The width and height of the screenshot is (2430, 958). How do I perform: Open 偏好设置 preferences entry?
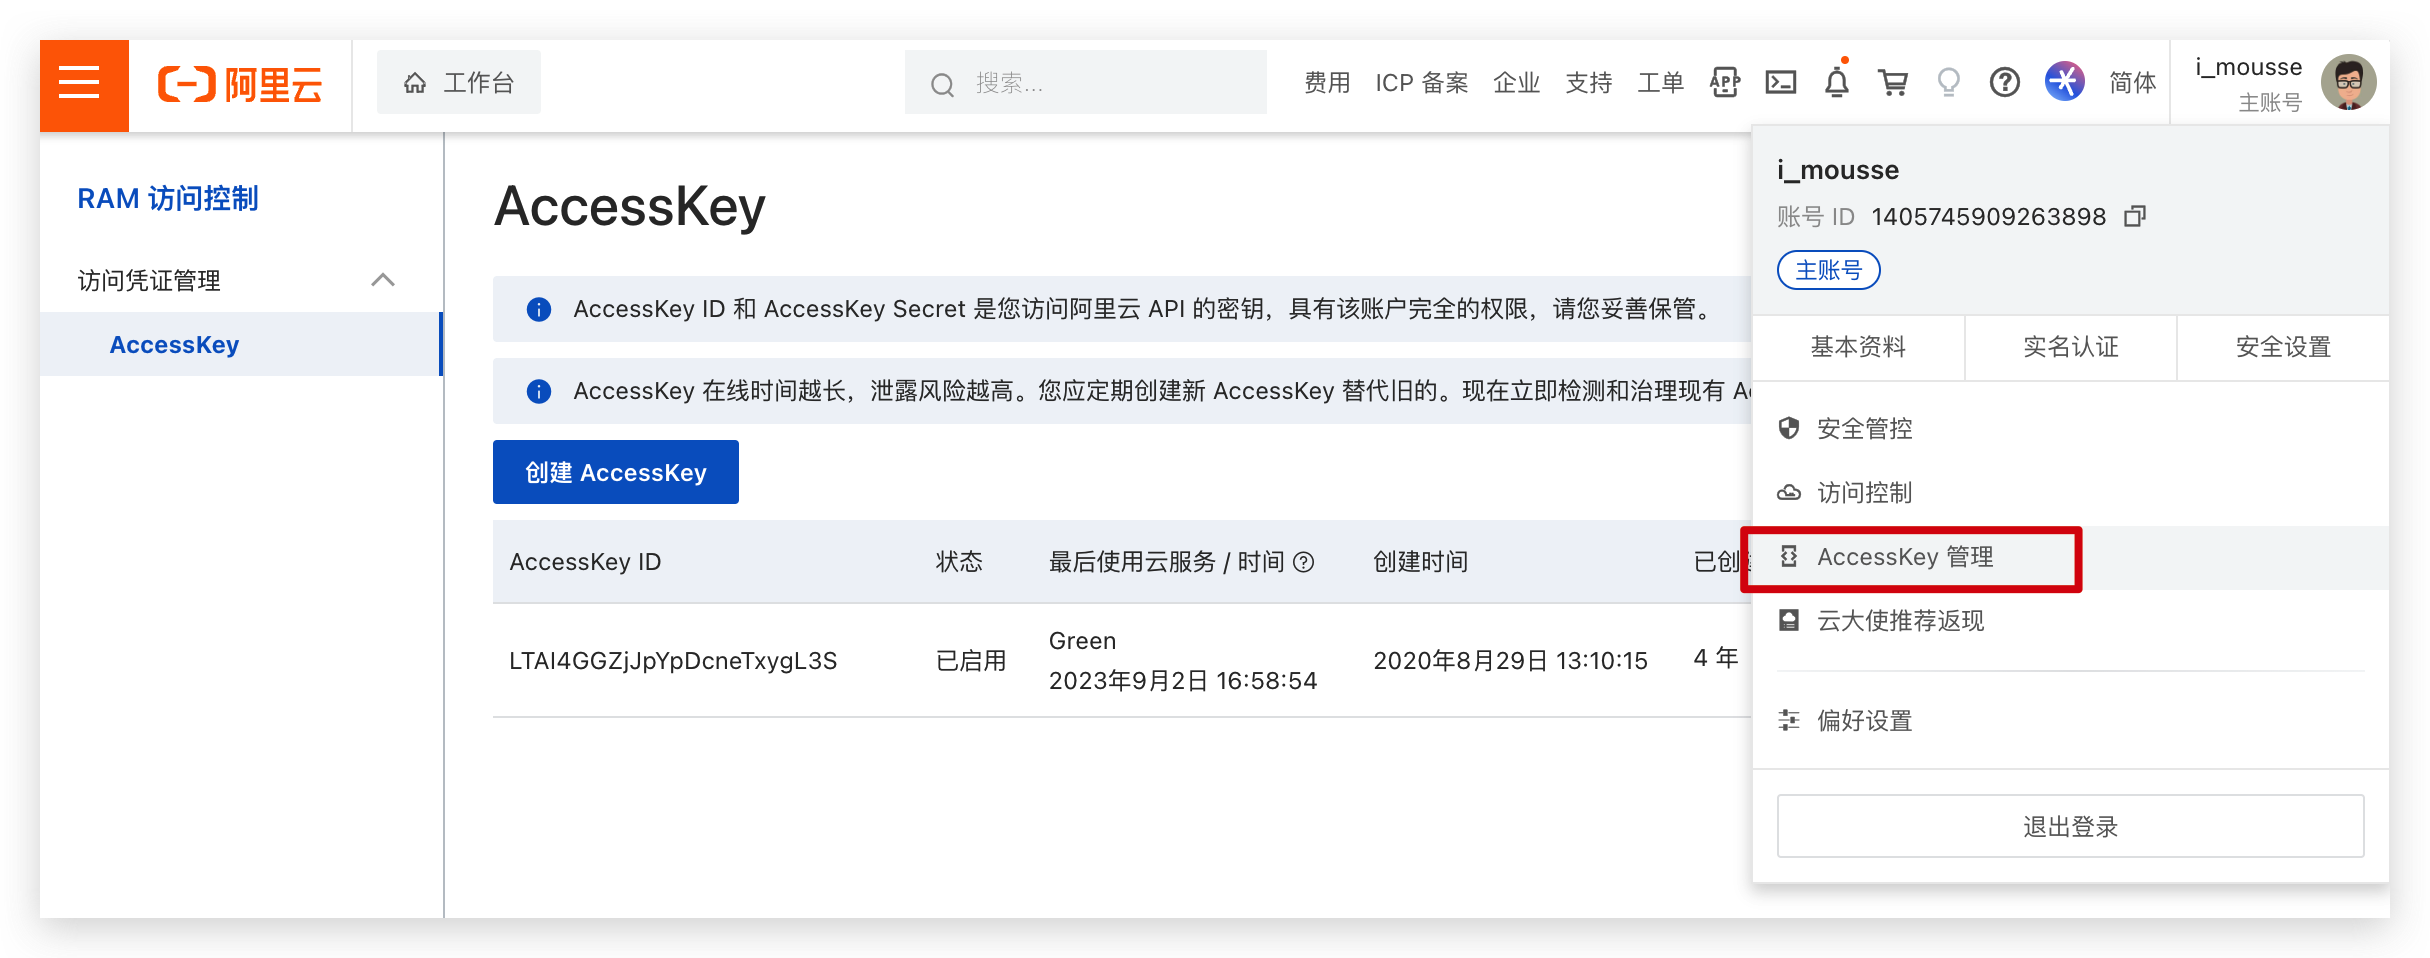pos(2071,720)
